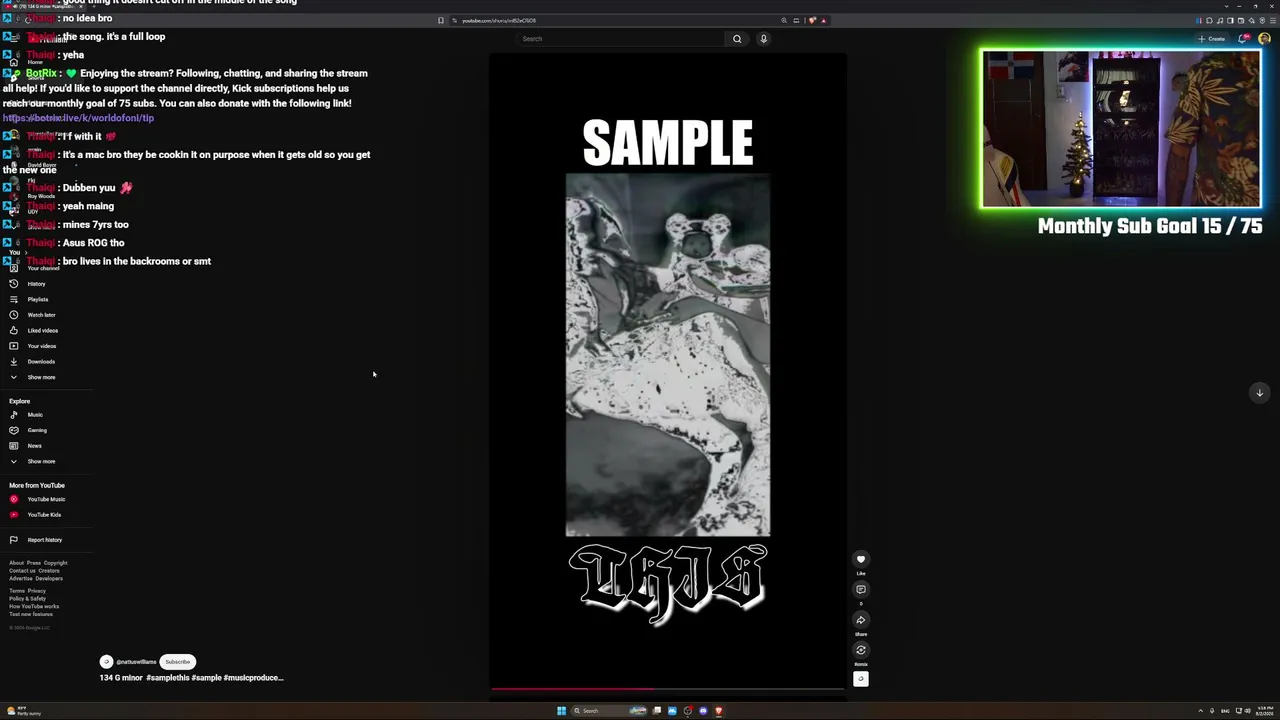
Task: Open the Windows Start menu
Action: (561, 711)
